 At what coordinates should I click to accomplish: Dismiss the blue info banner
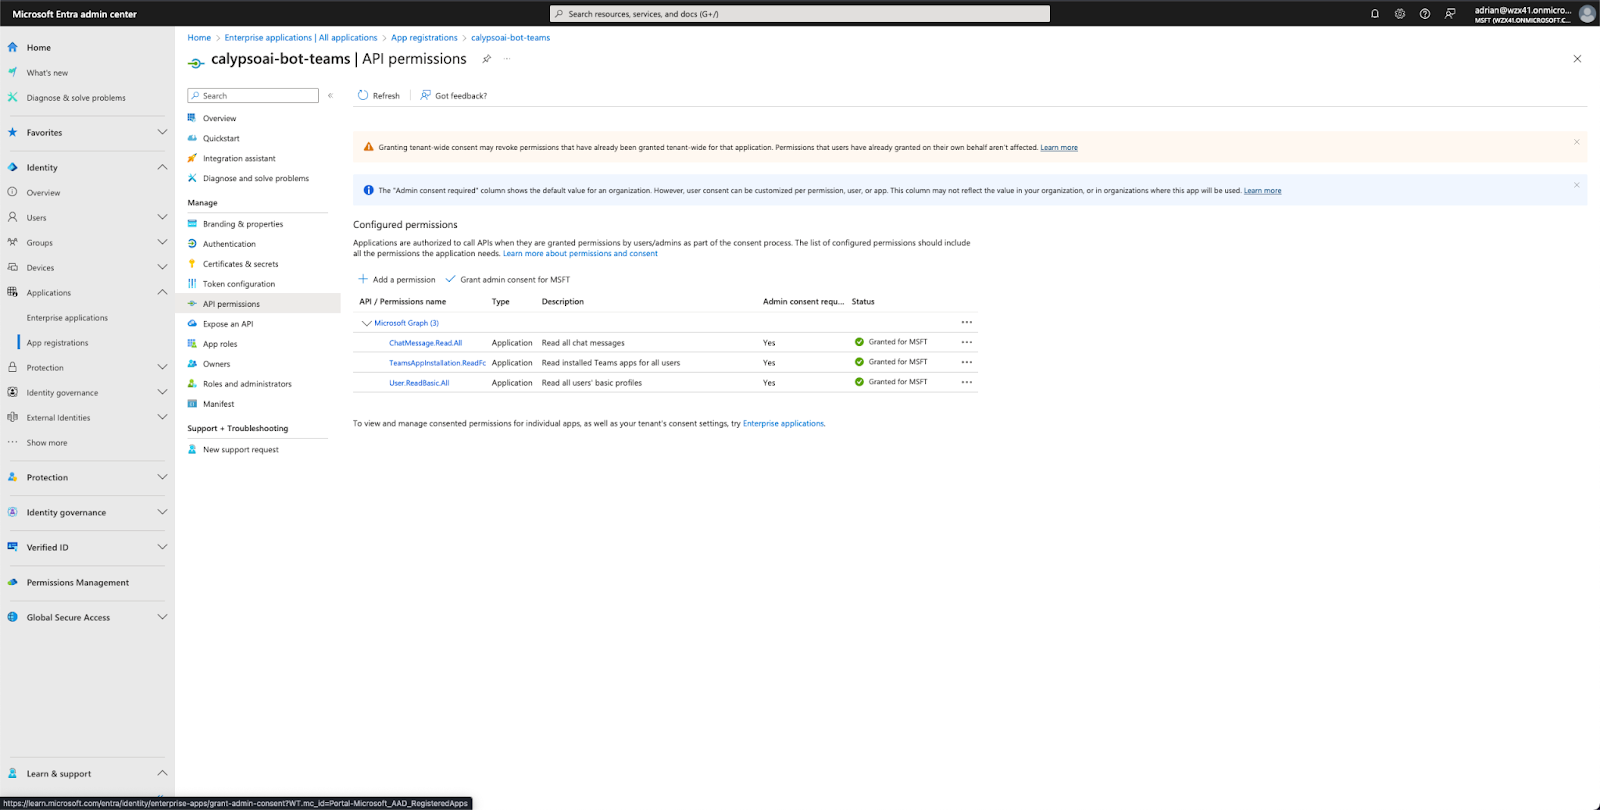pyautogui.click(x=1576, y=185)
